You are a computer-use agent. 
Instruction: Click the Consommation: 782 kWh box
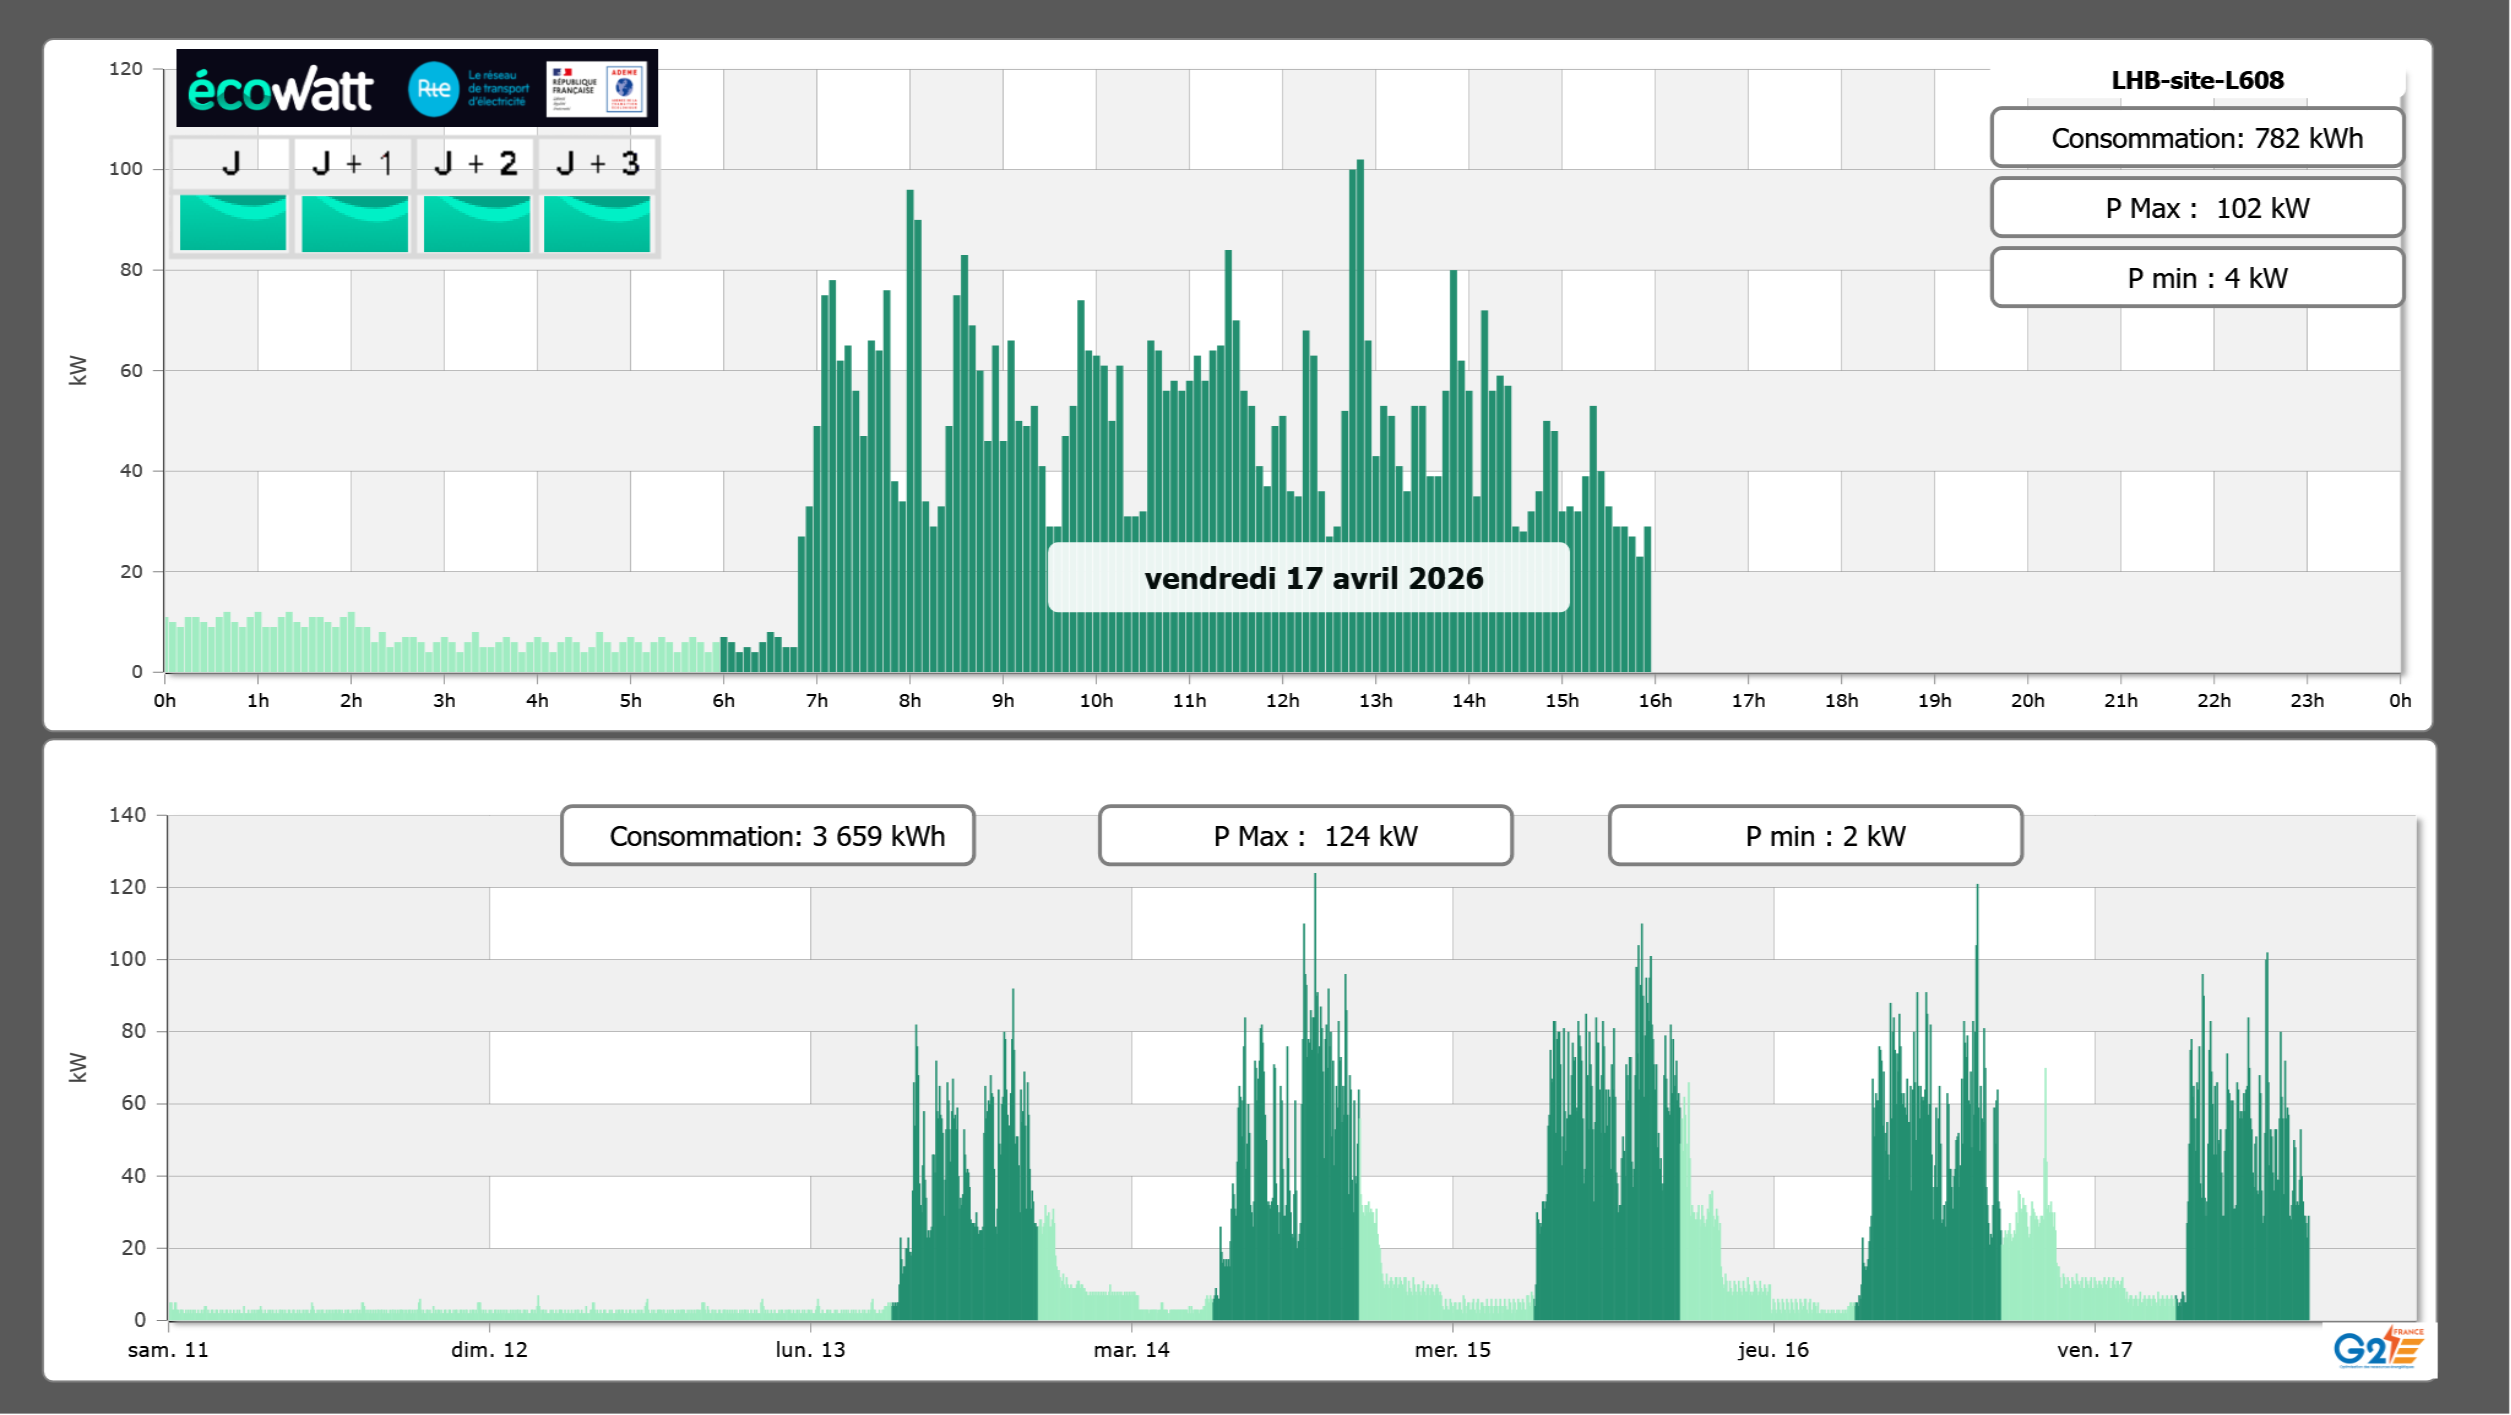2196,138
